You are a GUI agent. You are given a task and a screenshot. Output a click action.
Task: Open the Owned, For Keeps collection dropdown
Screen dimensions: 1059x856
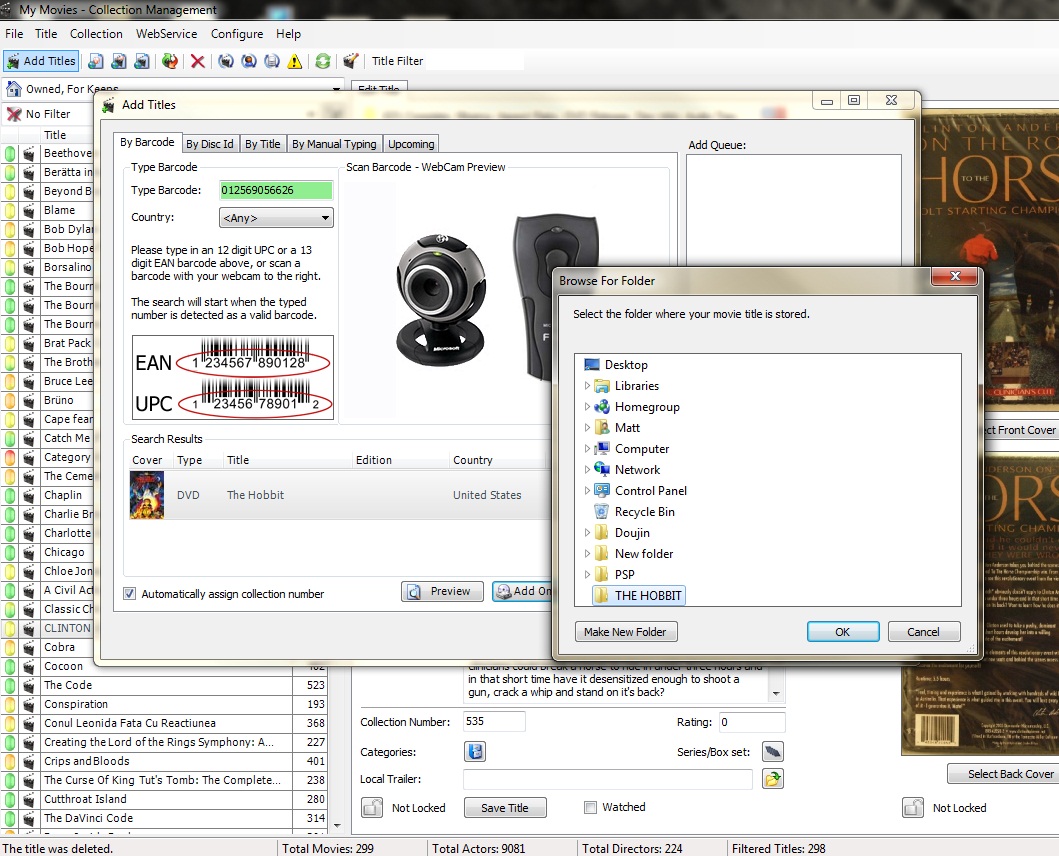(337, 89)
